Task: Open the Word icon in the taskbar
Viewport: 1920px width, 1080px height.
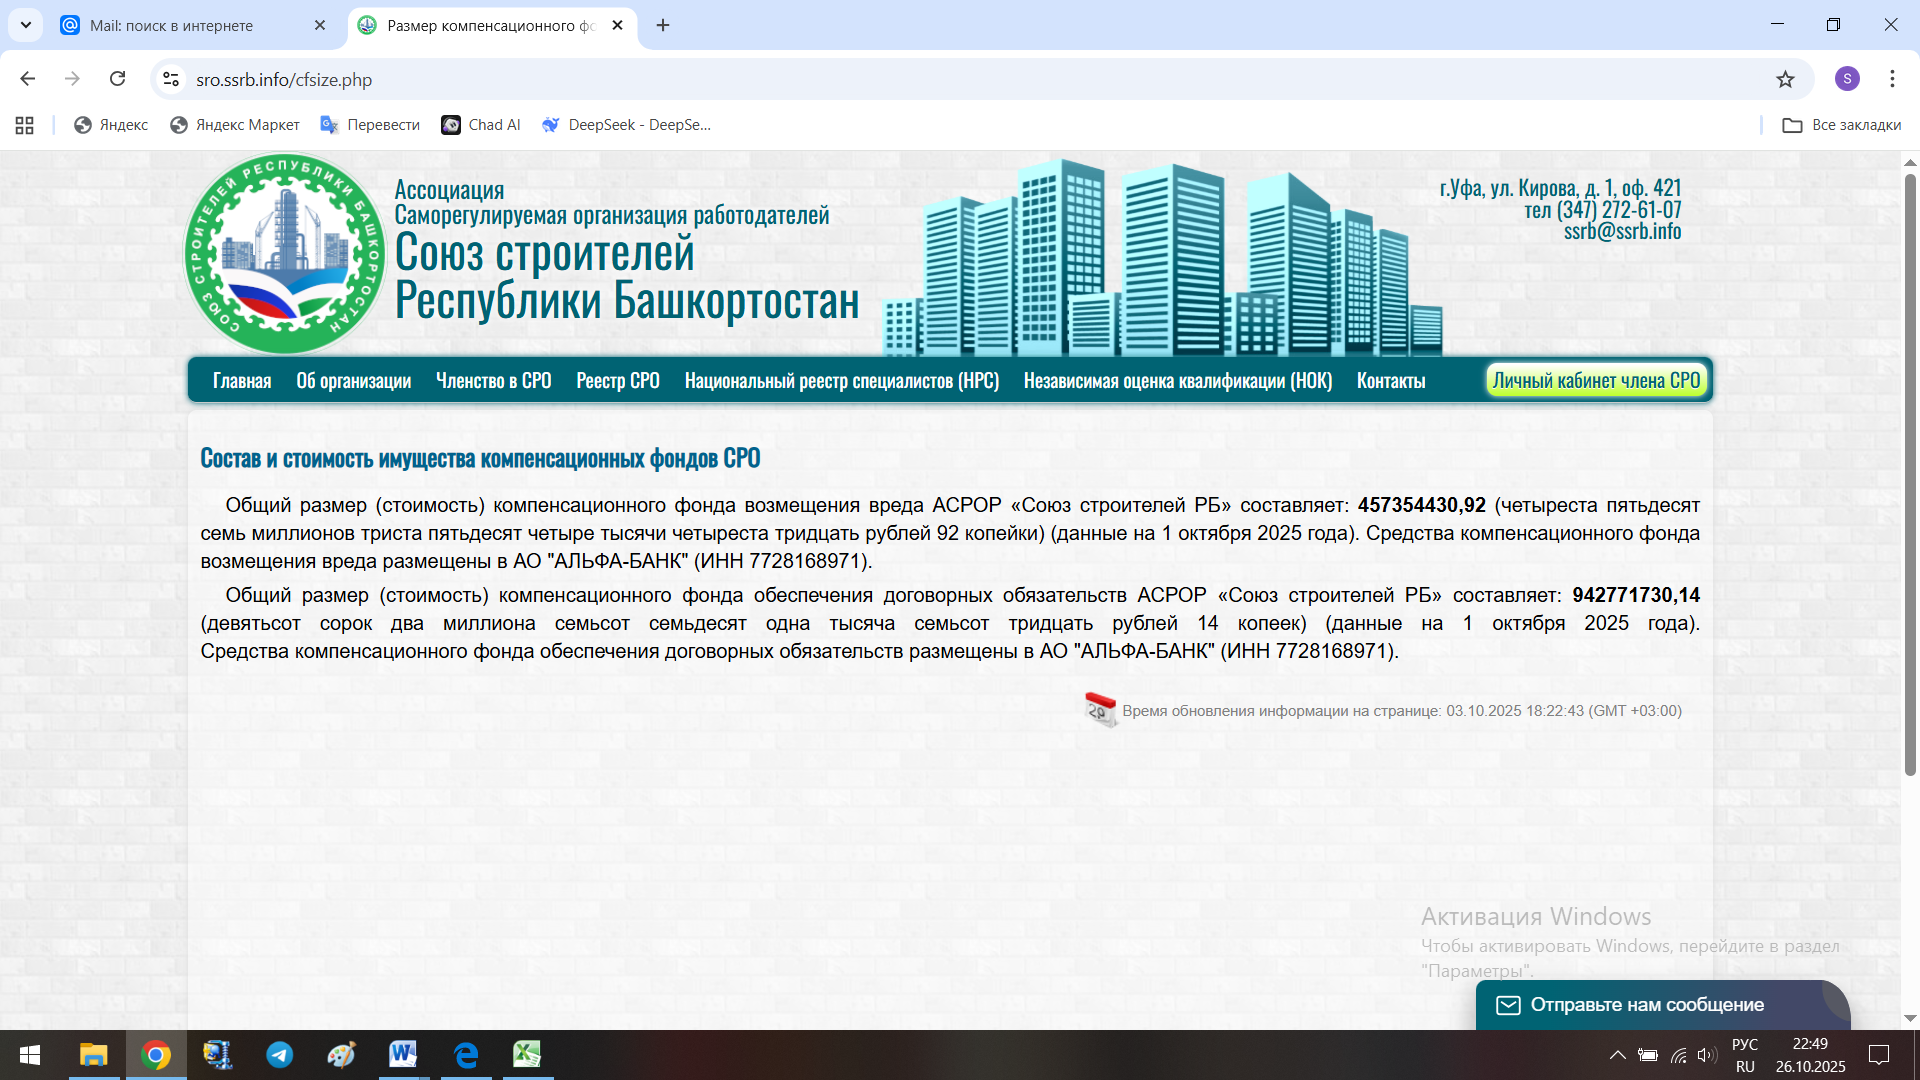Action: click(403, 1055)
